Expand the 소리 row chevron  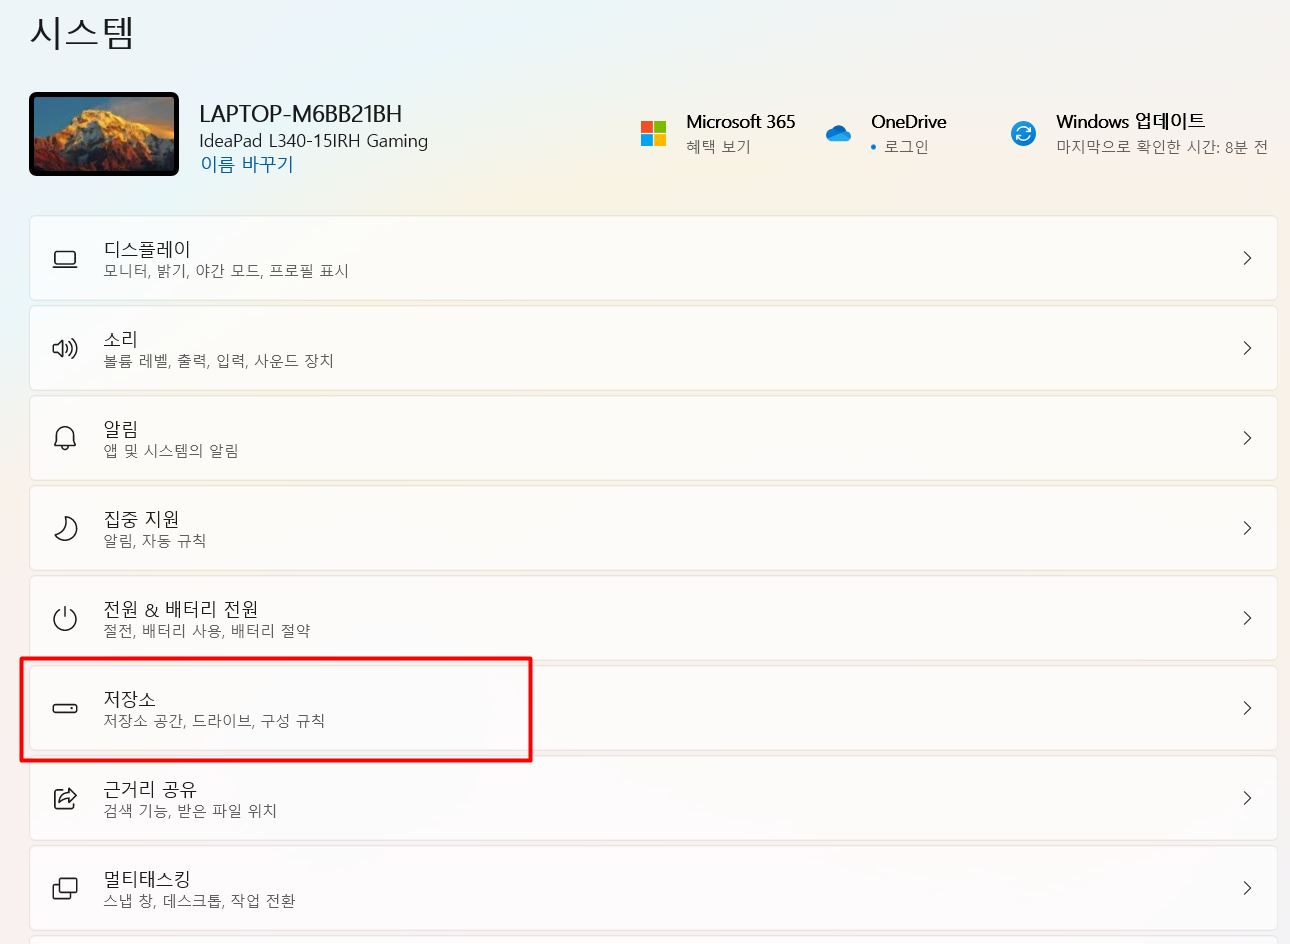click(x=1247, y=348)
